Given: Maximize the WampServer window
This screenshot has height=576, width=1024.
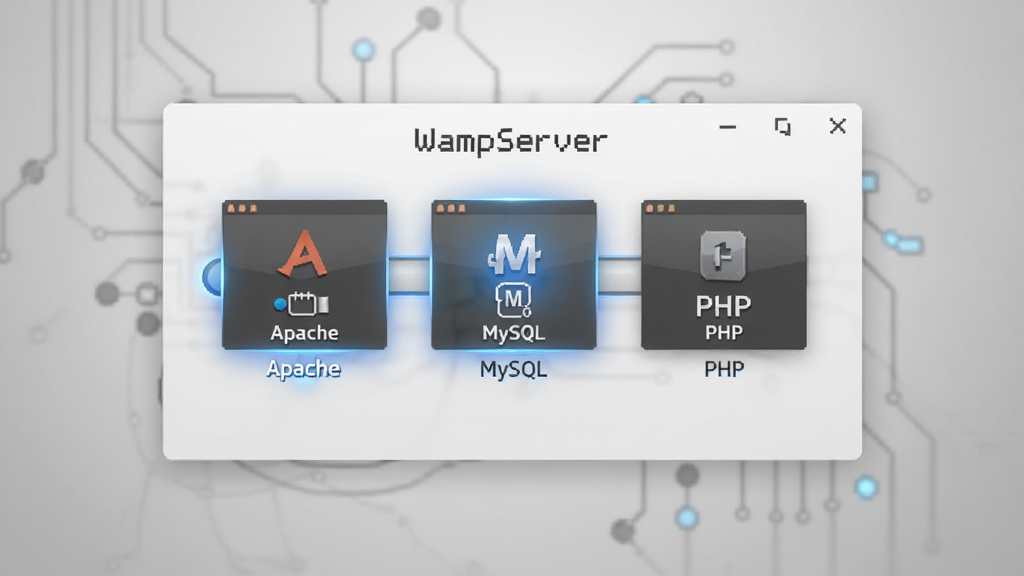Looking at the screenshot, I should pos(782,126).
